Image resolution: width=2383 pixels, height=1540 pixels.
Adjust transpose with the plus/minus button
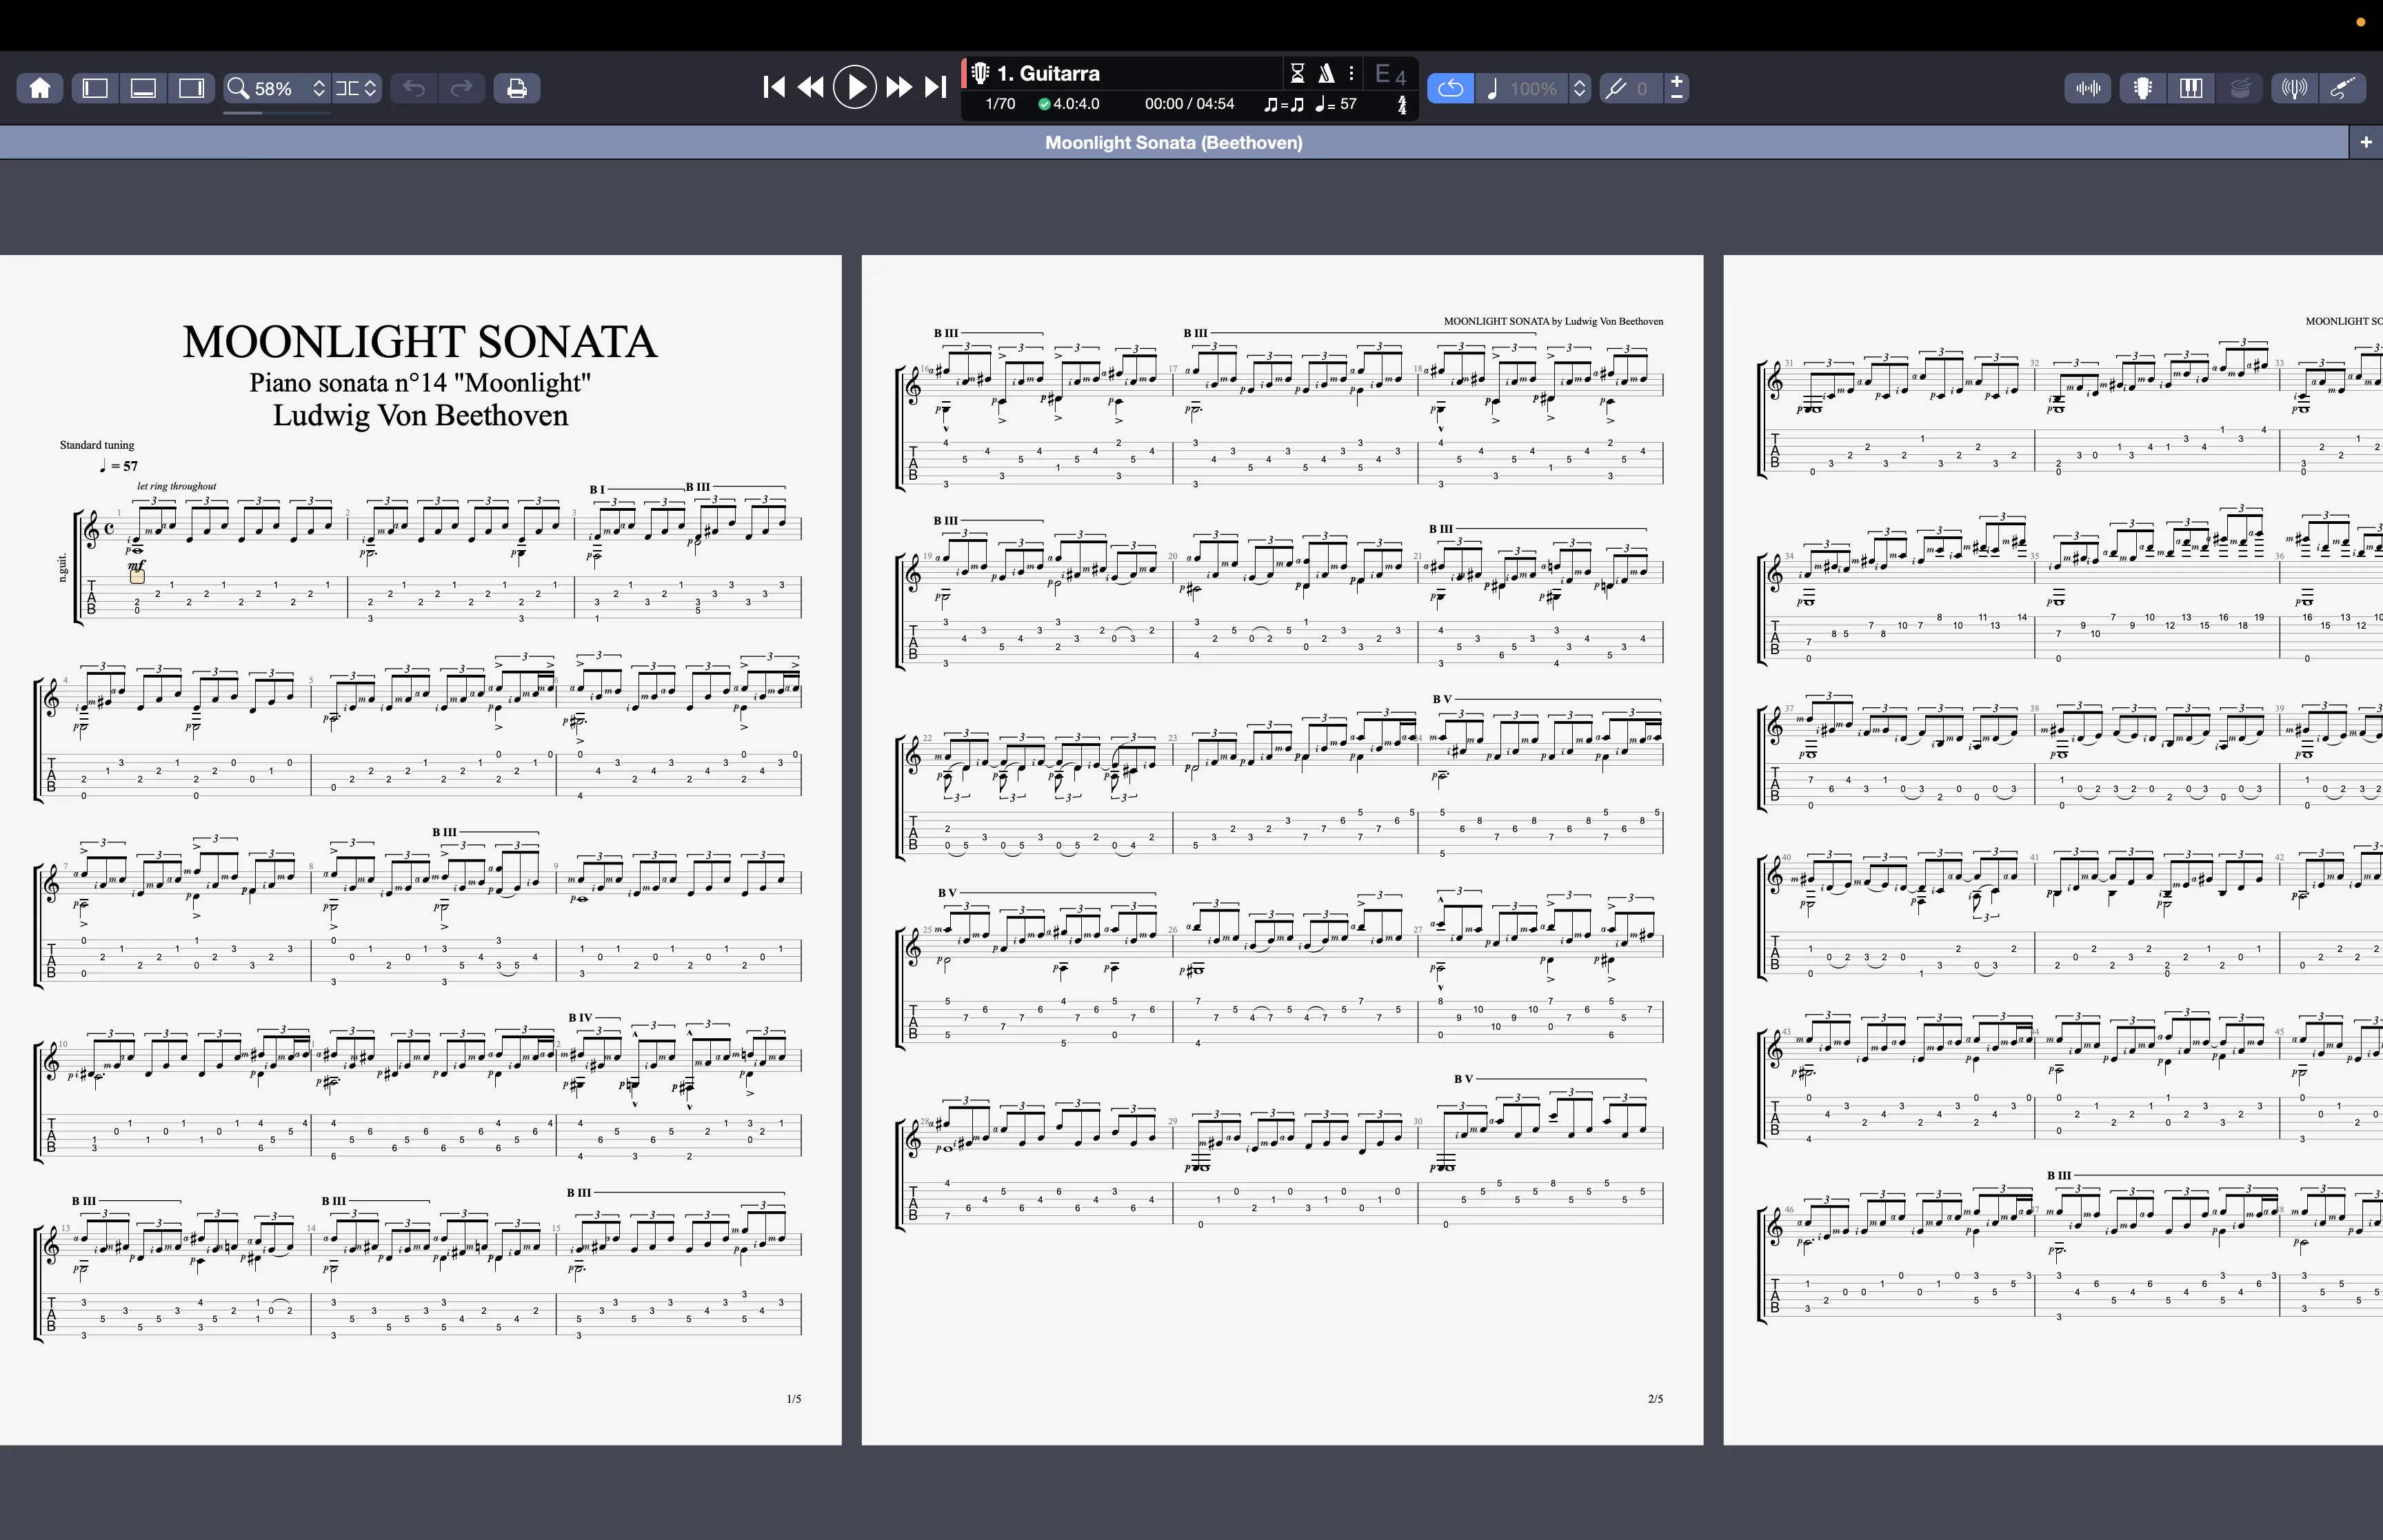(x=1677, y=88)
